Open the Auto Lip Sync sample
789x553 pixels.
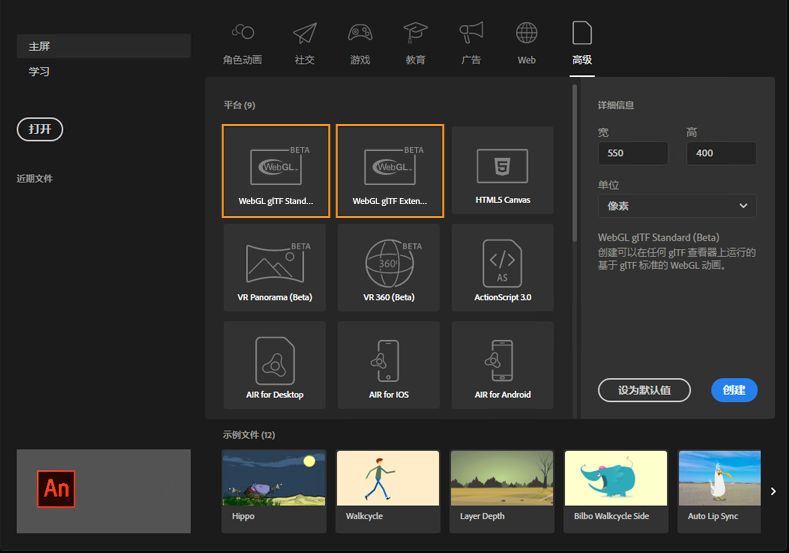click(x=720, y=491)
